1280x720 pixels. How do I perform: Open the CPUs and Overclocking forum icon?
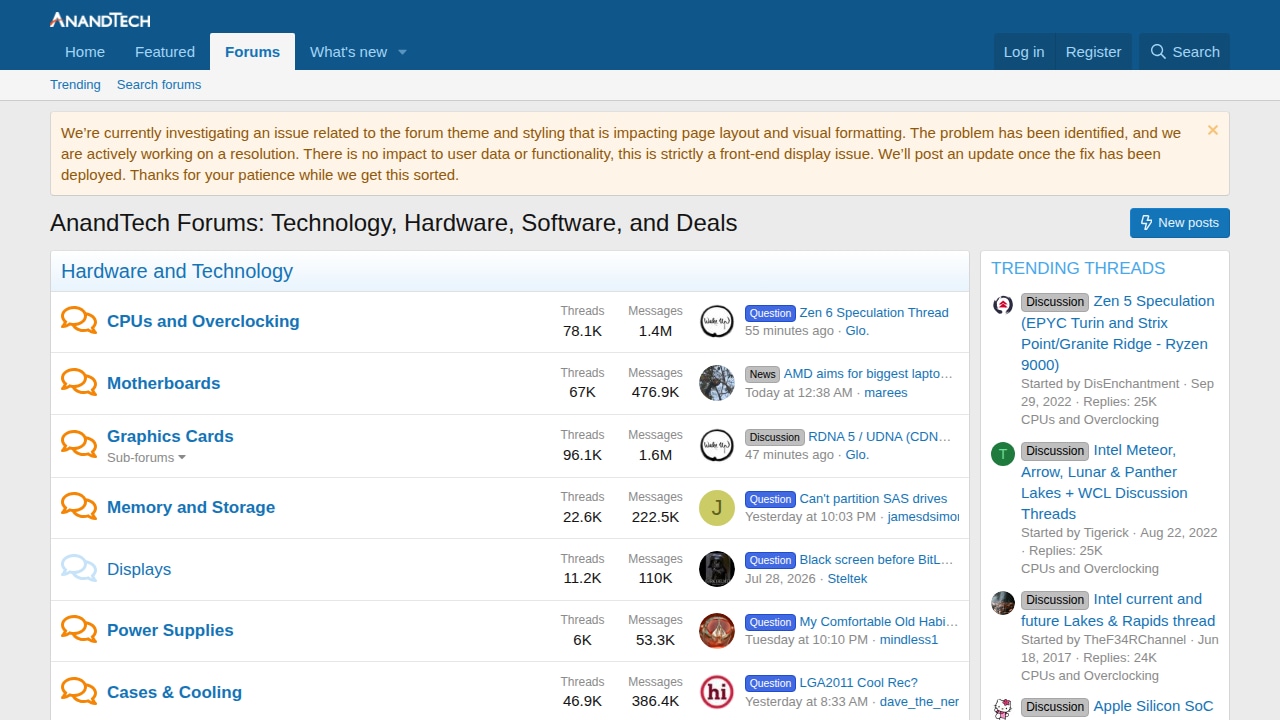(x=79, y=320)
